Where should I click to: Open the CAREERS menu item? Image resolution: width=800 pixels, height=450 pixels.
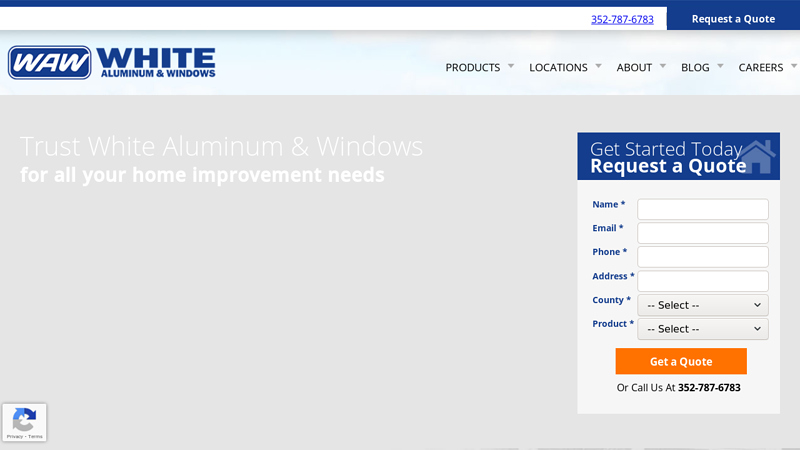click(761, 67)
